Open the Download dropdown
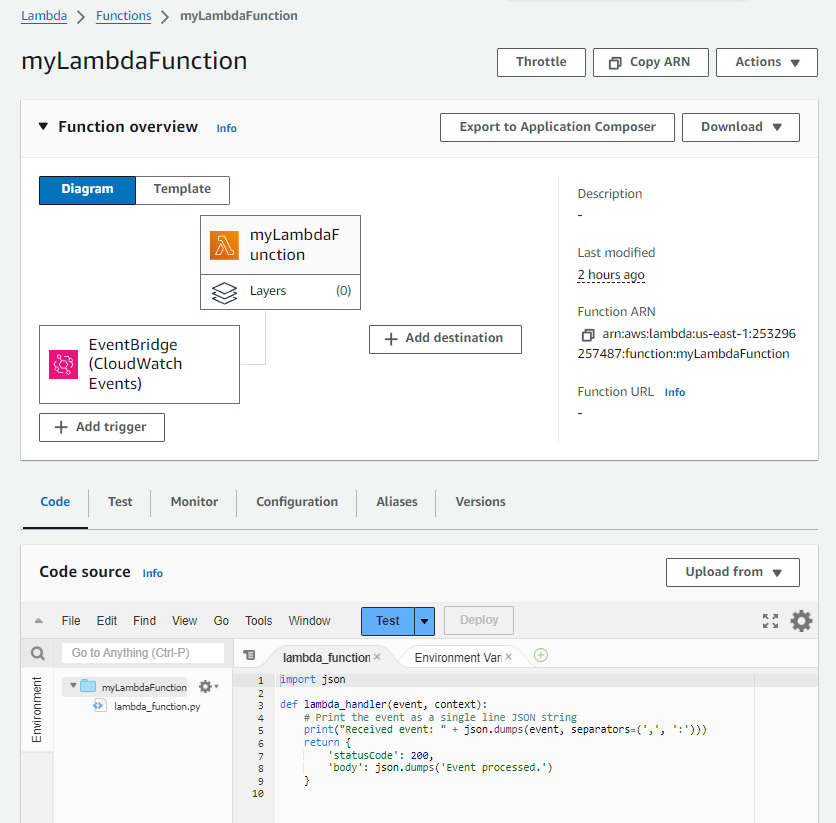 coord(740,127)
